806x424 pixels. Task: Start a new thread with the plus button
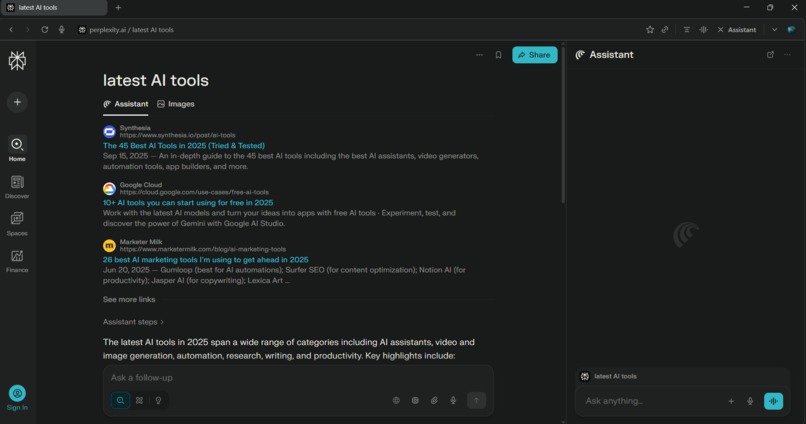point(17,102)
